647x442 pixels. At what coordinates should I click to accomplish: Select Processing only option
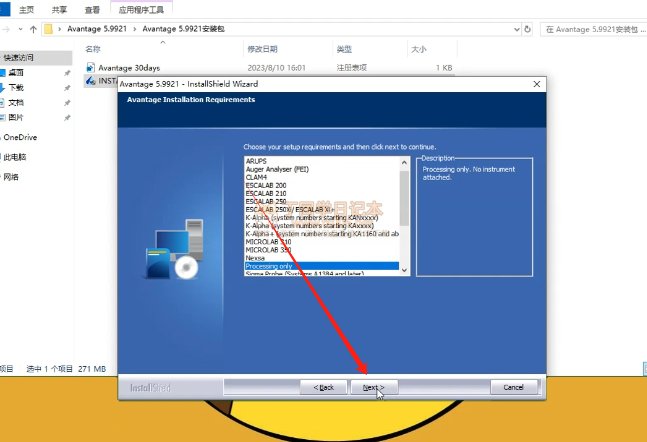(x=322, y=266)
